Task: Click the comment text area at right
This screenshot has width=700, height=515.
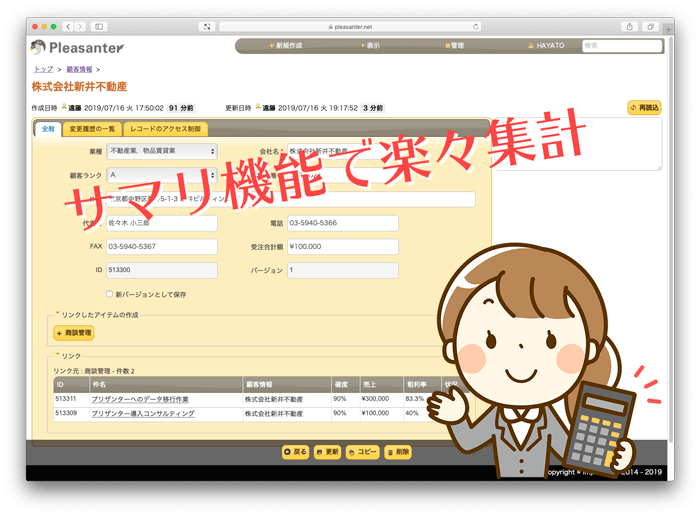Action: tap(579, 144)
